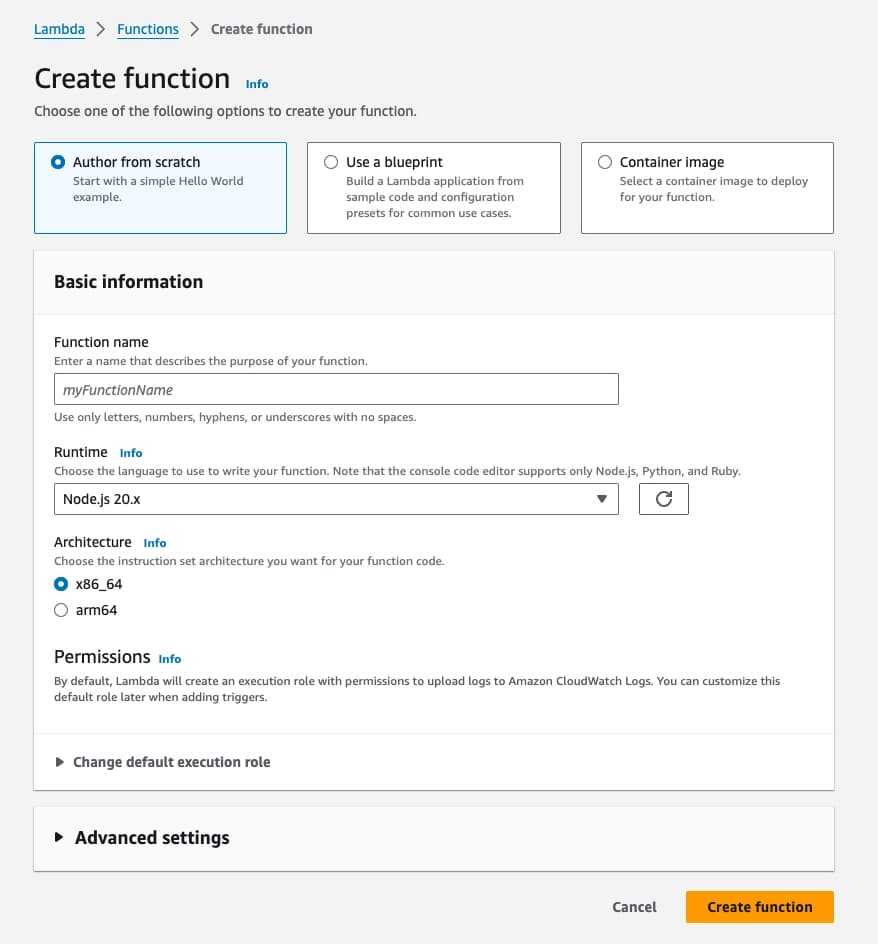Click the triangle beside Advanced settings
The width and height of the screenshot is (878, 944).
coord(59,837)
